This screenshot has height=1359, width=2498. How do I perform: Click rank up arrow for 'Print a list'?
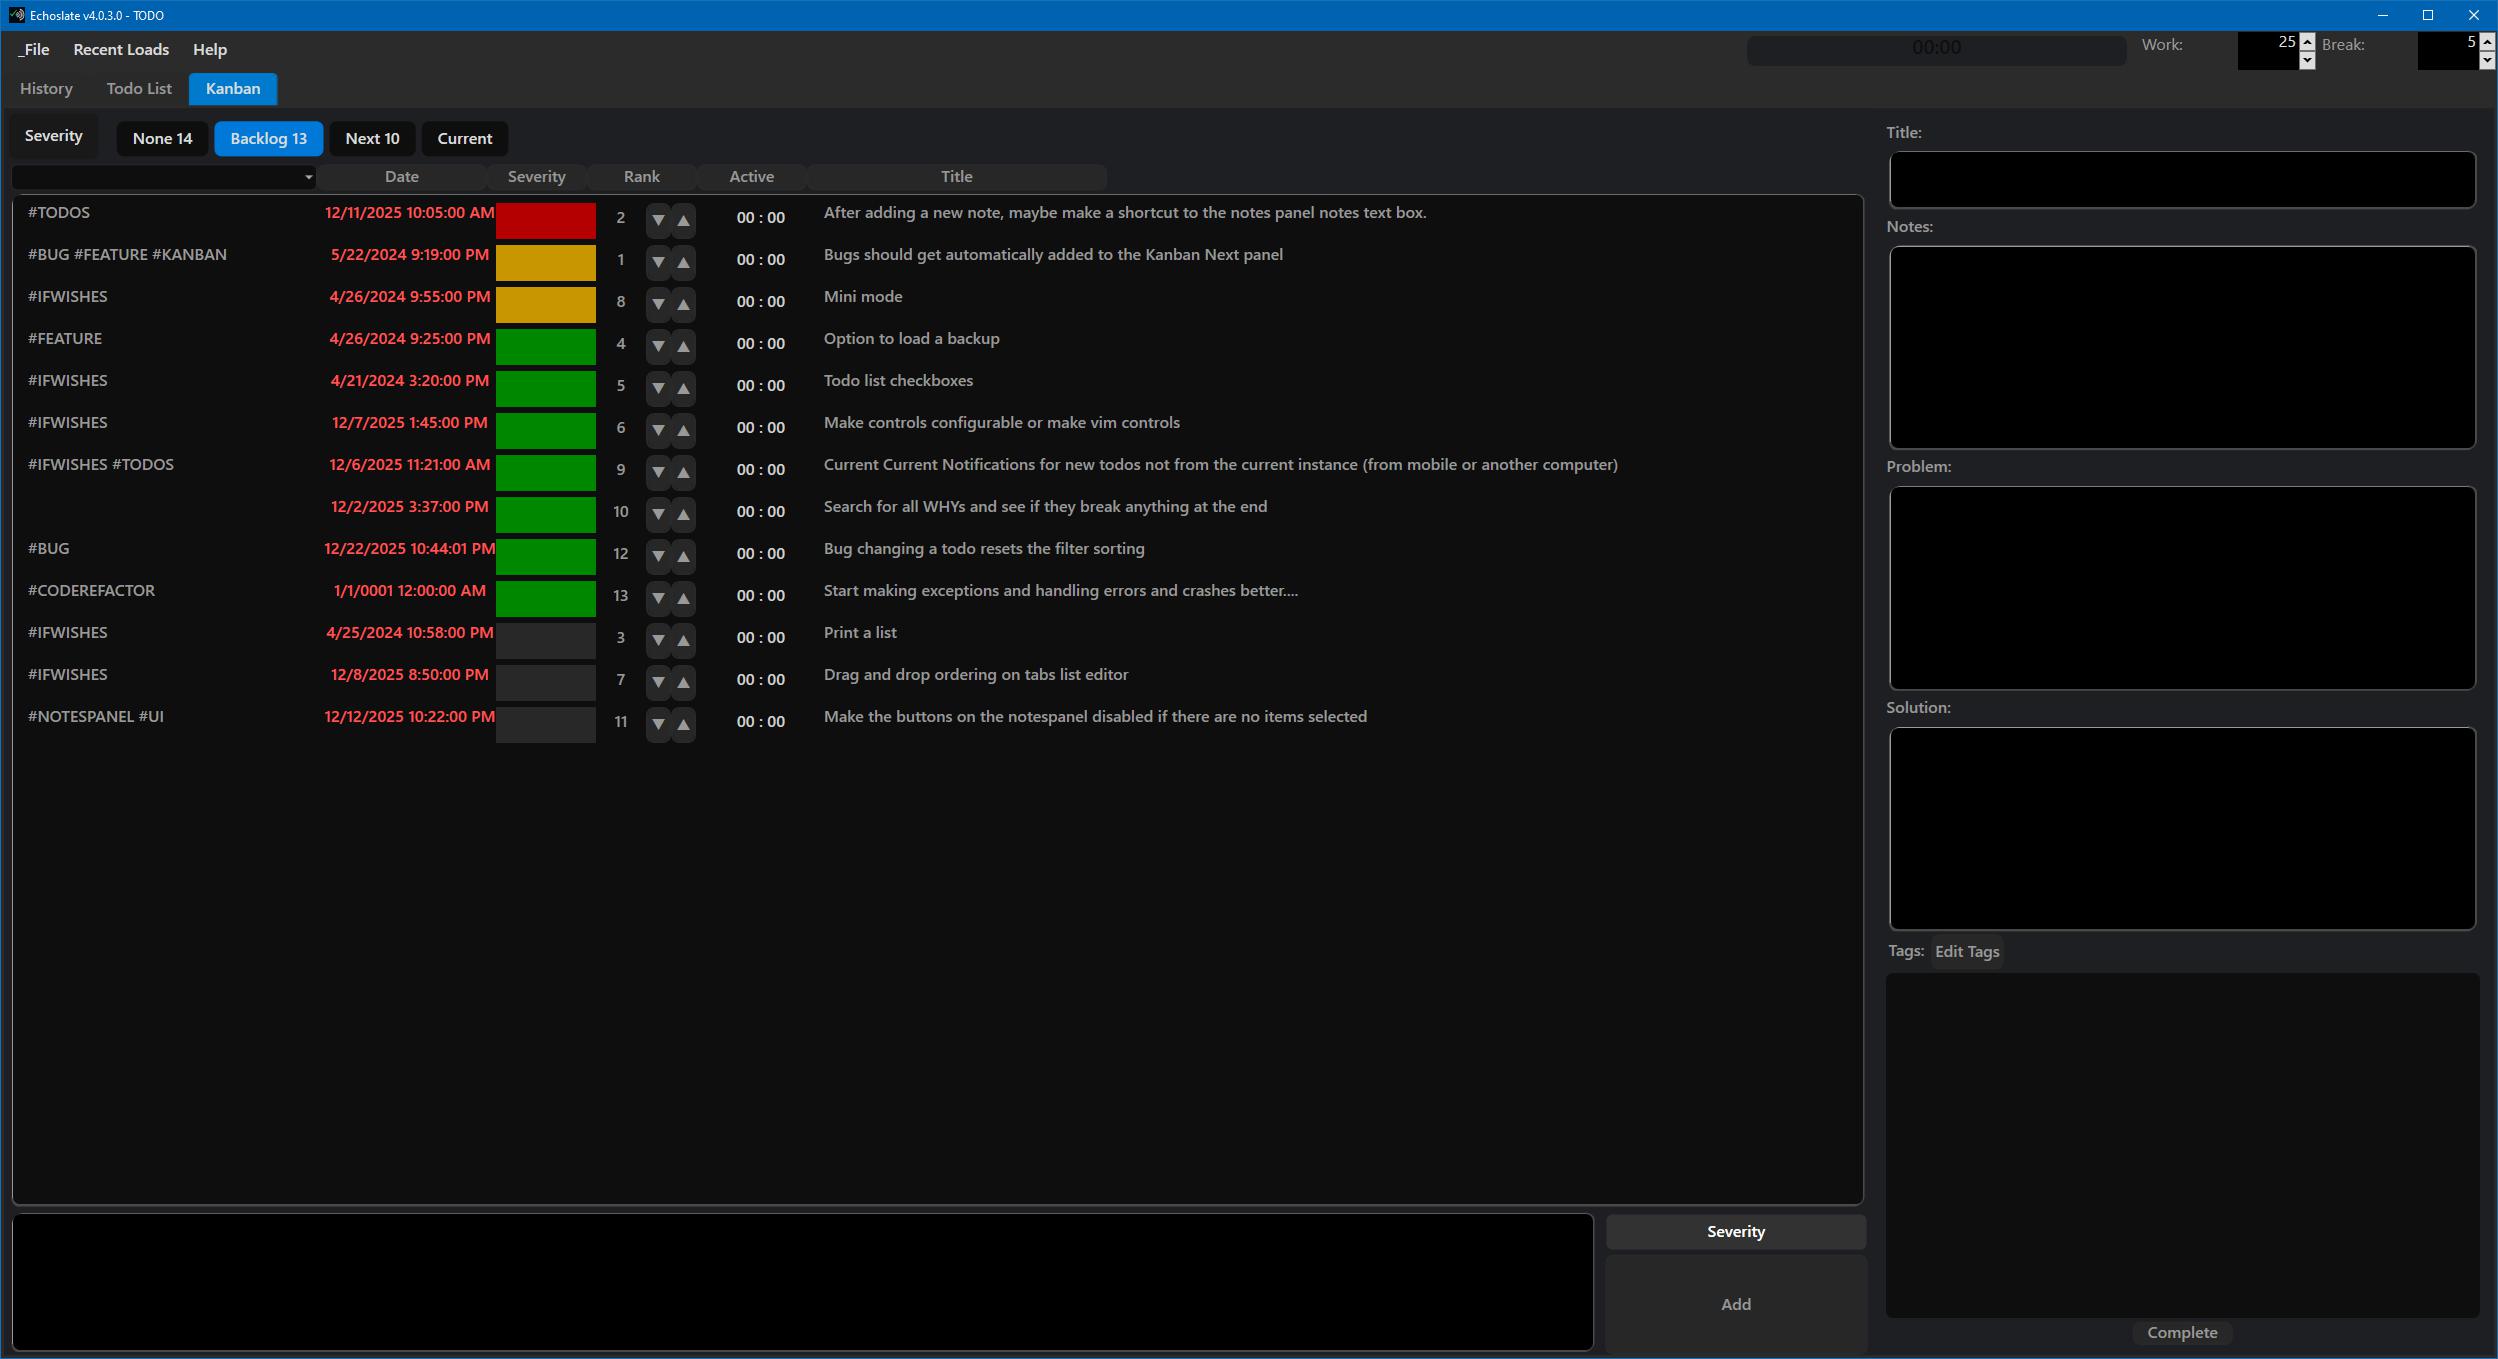(683, 639)
